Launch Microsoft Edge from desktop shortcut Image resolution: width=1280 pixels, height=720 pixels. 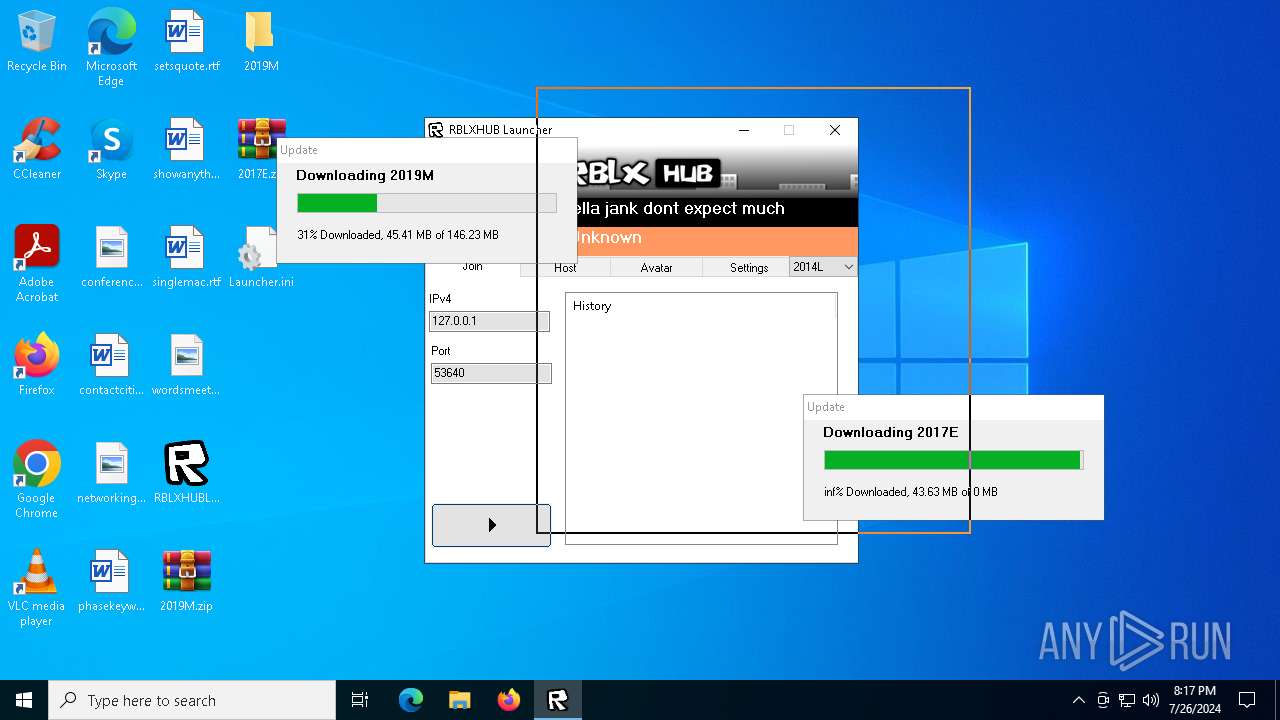[x=111, y=47]
